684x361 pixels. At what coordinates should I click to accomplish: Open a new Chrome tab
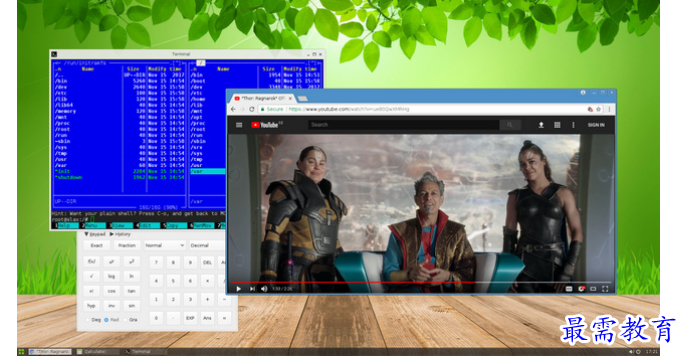(303, 99)
